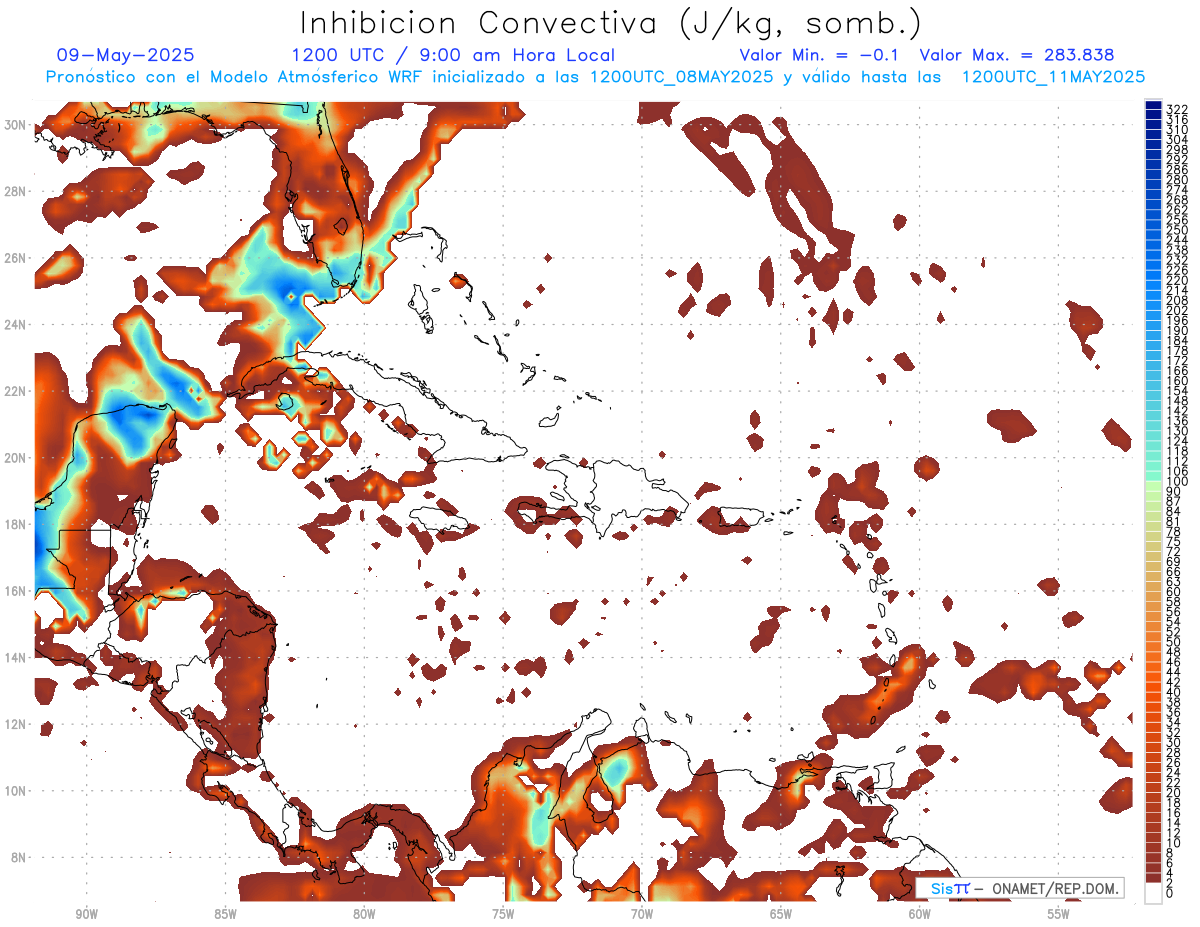Click the 90W longitude label

[86, 914]
